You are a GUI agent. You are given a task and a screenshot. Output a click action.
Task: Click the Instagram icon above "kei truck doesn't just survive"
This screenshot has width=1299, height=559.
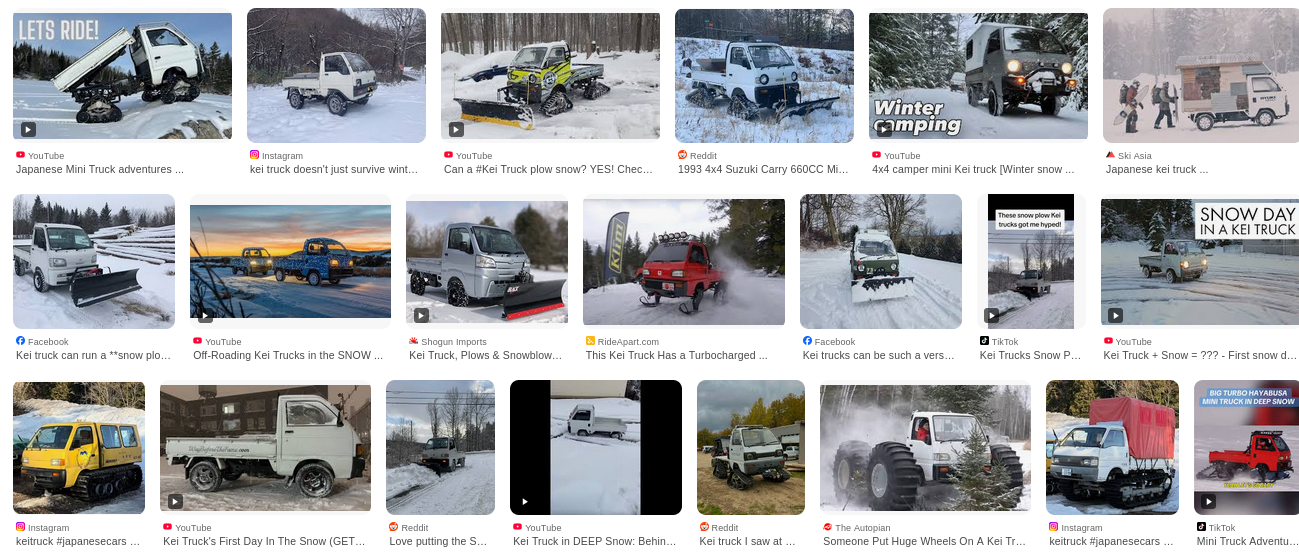[x=254, y=155]
